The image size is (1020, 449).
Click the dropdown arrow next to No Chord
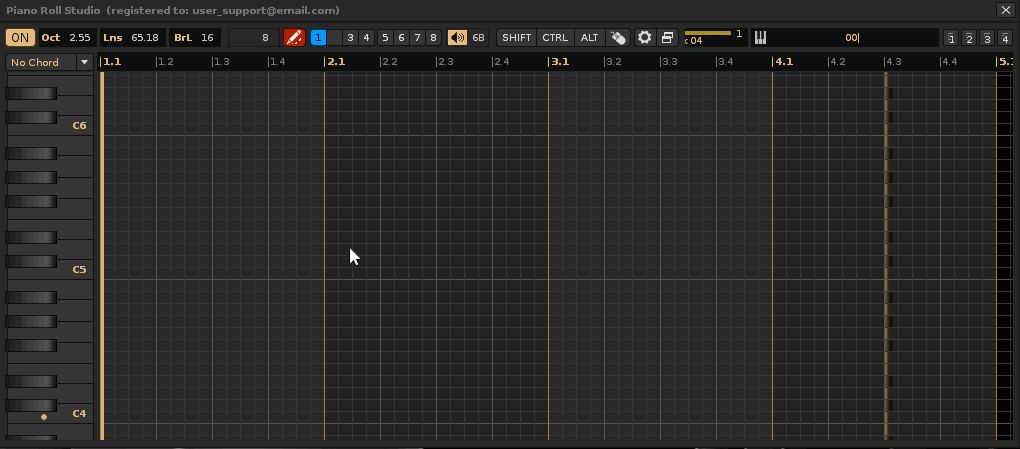84,62
